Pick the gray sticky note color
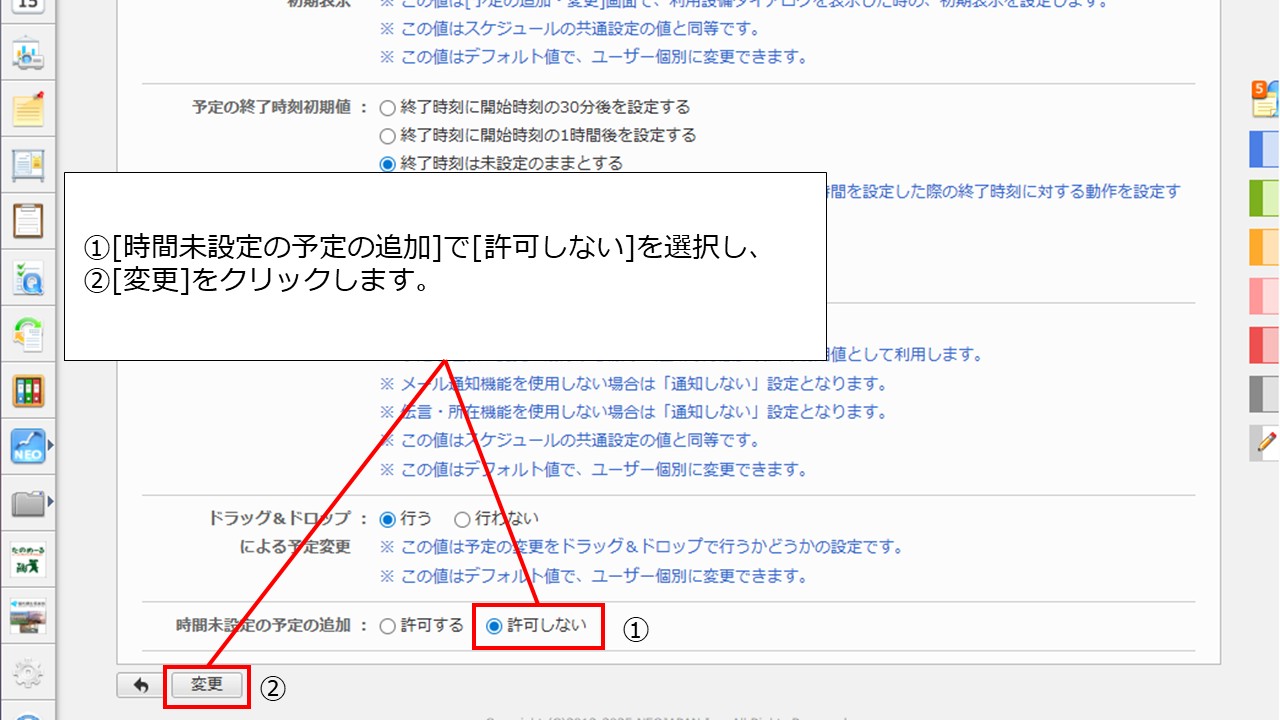 1264,394
